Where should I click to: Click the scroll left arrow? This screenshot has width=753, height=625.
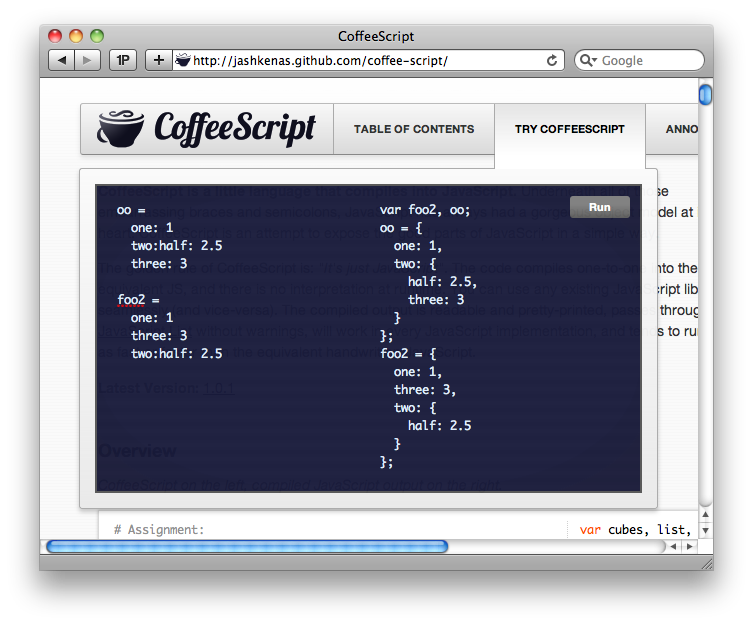point(674,547)
